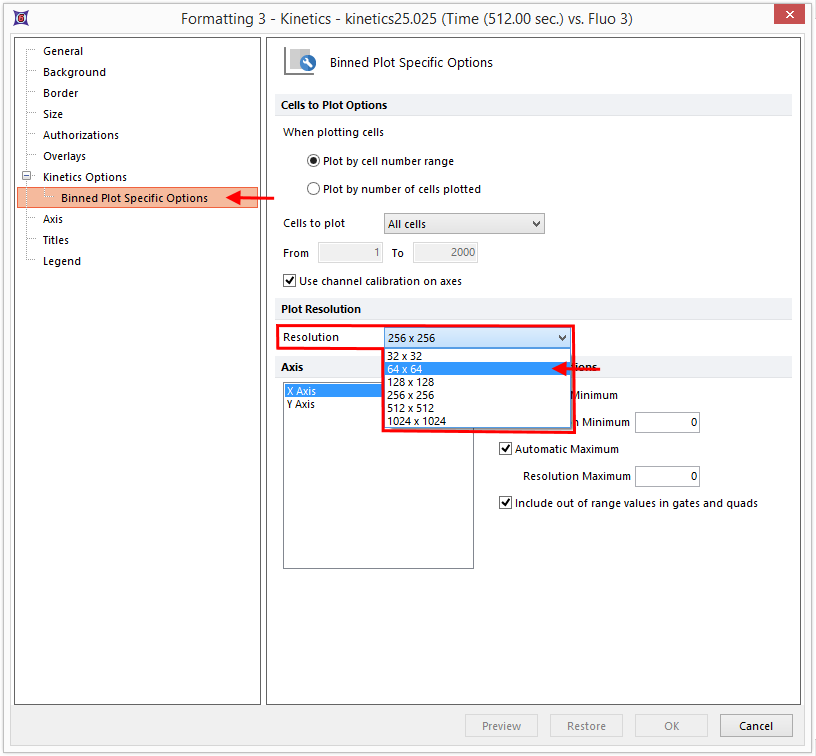816x756 pixels.
Task: Select Plot by cell number range
Action: 314,161
